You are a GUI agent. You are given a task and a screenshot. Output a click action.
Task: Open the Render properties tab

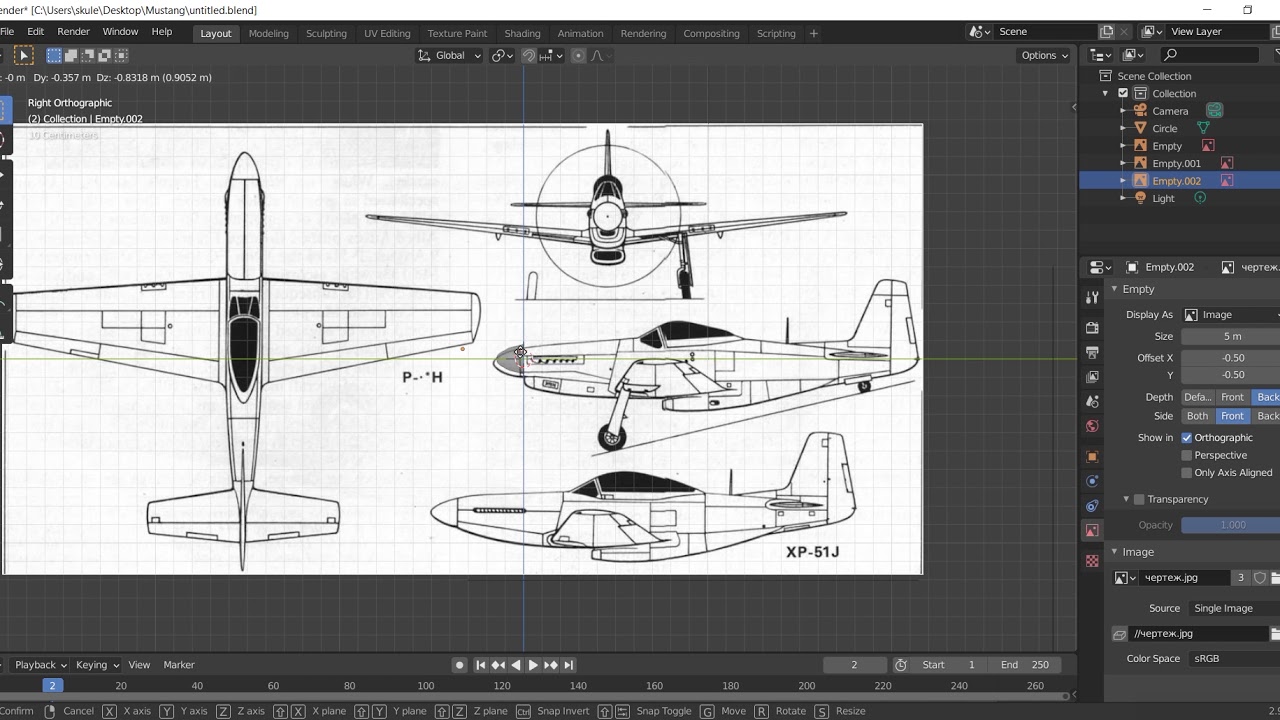[1092, 328]
